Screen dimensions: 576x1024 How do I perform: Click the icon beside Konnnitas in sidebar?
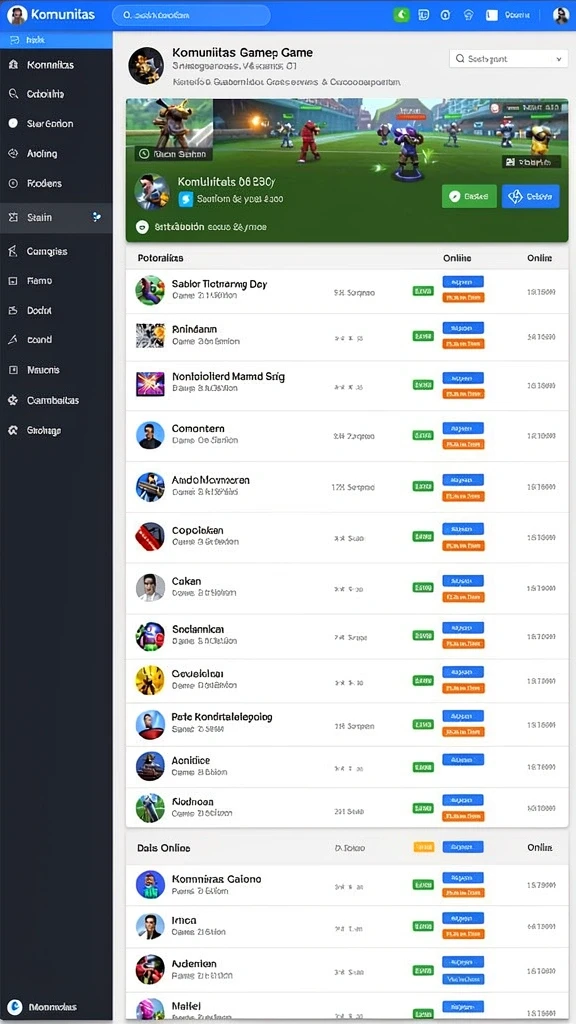[13, 65]
